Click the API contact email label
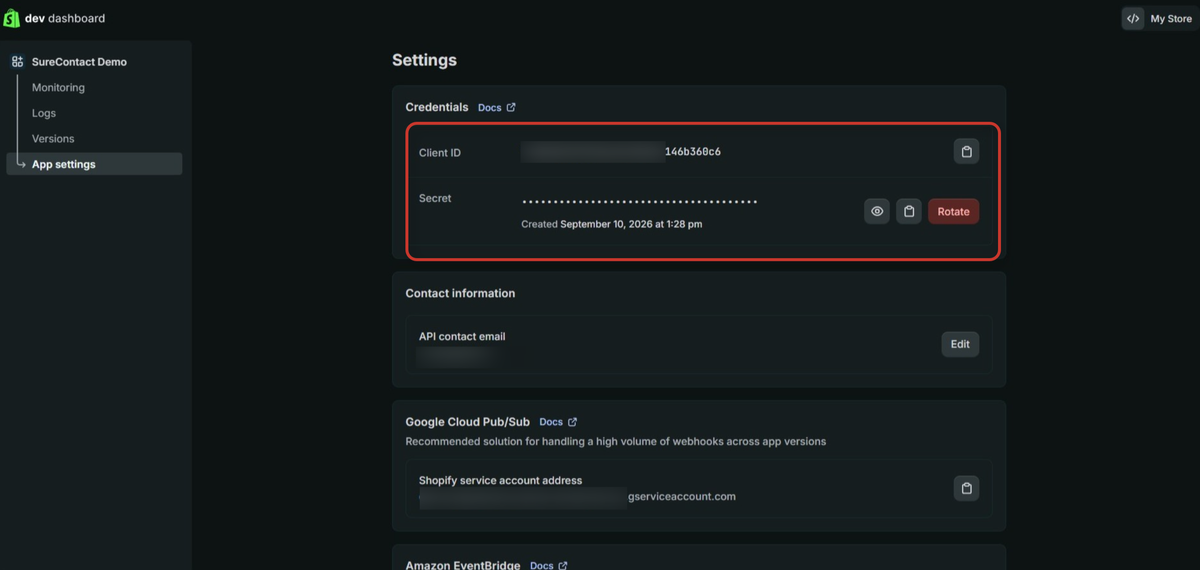Screen dimensions: 1200x570 (462, 337)
